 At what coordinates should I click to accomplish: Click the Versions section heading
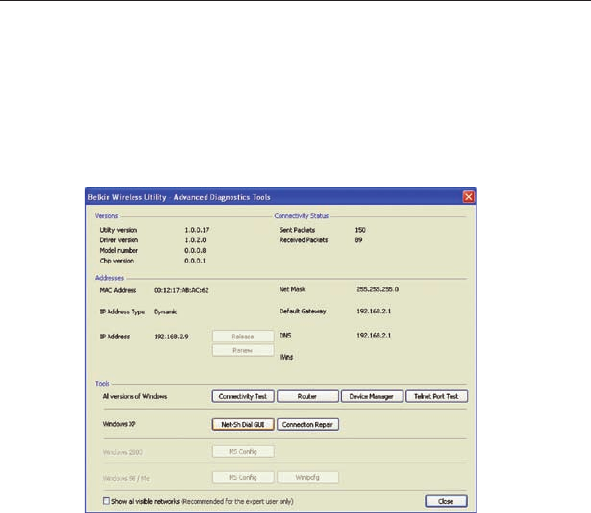point(106,216)
